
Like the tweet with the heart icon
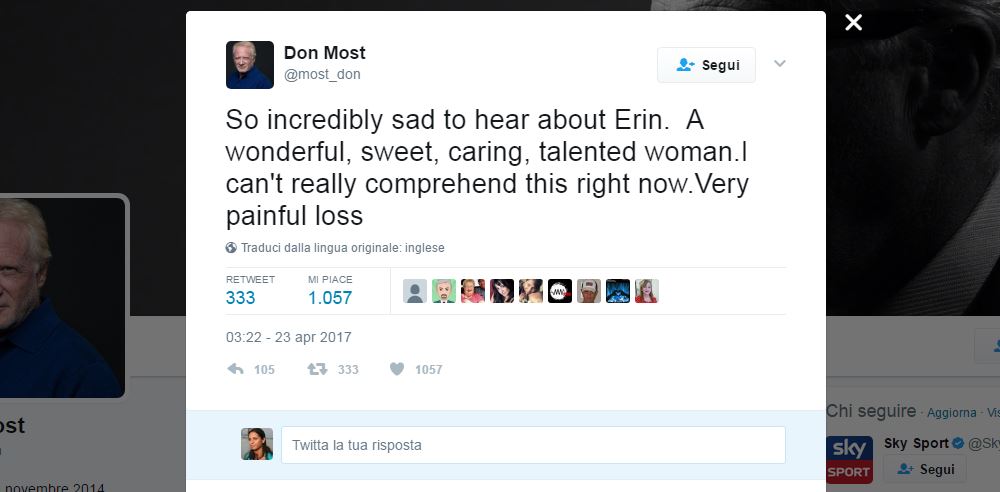(x=396, y=369)
